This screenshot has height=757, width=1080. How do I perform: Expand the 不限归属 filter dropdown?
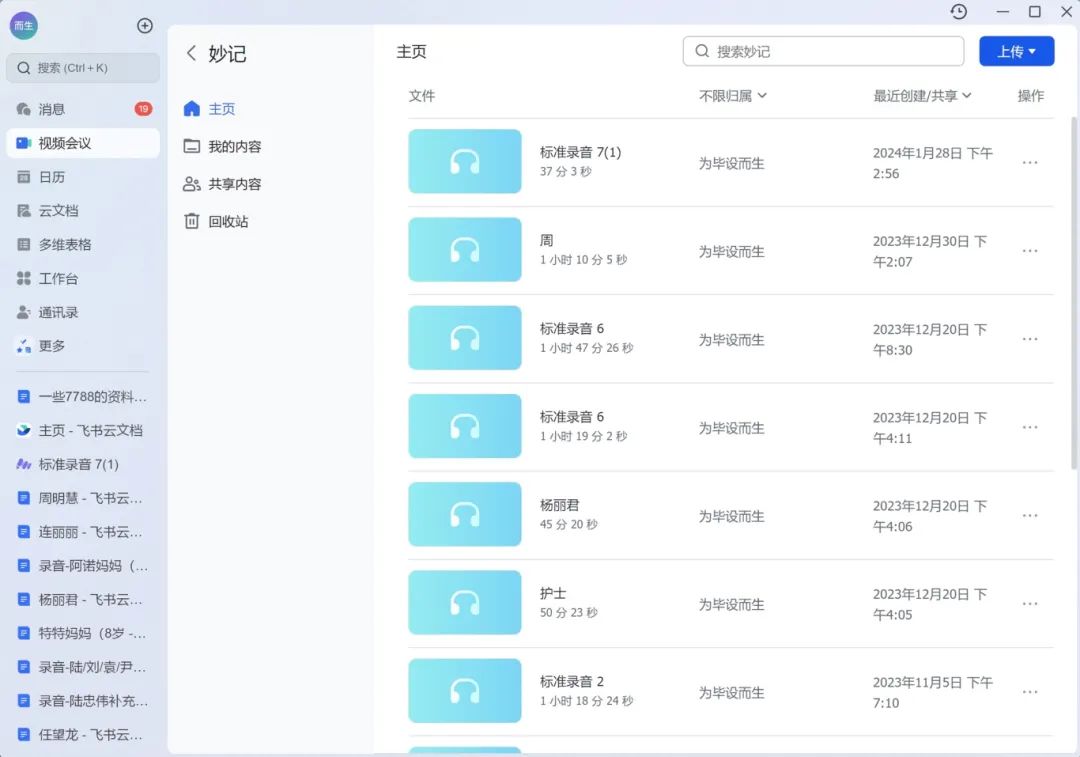pyautogui.click(x=733, y=96)
